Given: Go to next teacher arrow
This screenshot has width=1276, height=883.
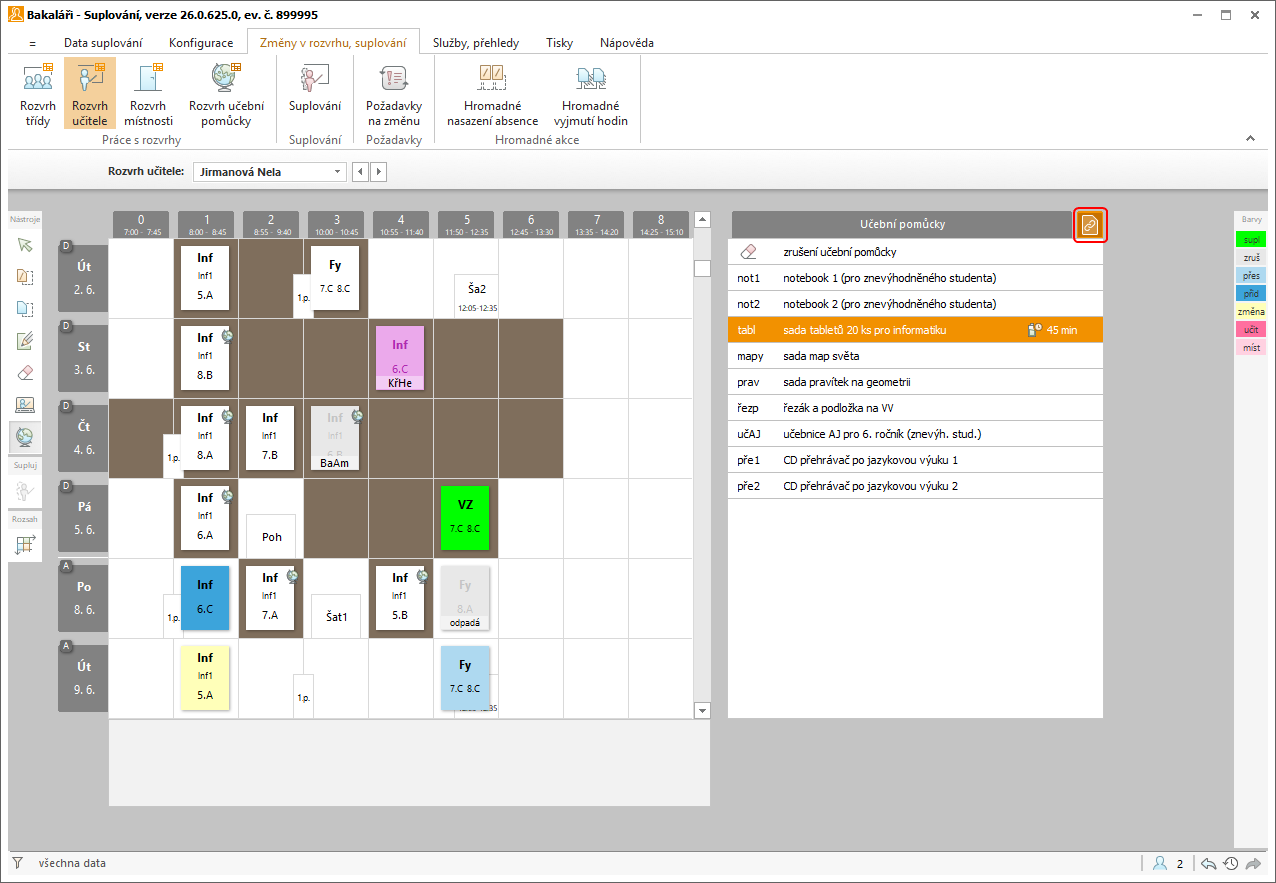Looking at the screenshot, I should (378, 172).
